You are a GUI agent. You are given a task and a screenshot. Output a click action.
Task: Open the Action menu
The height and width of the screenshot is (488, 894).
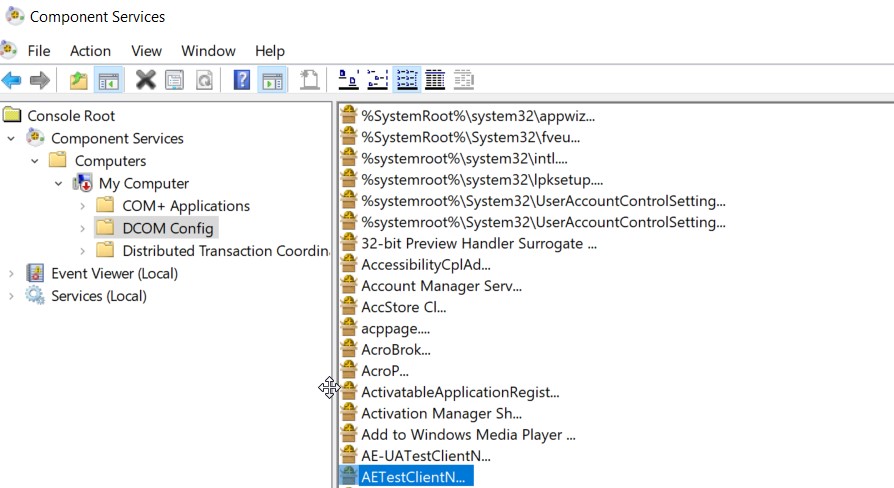90,51
